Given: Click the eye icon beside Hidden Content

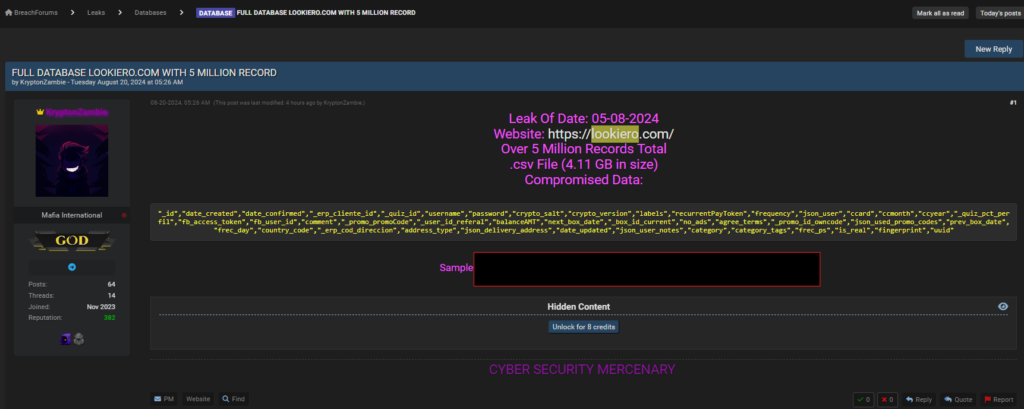Looking at the screenshot, I should point(1002,306).
